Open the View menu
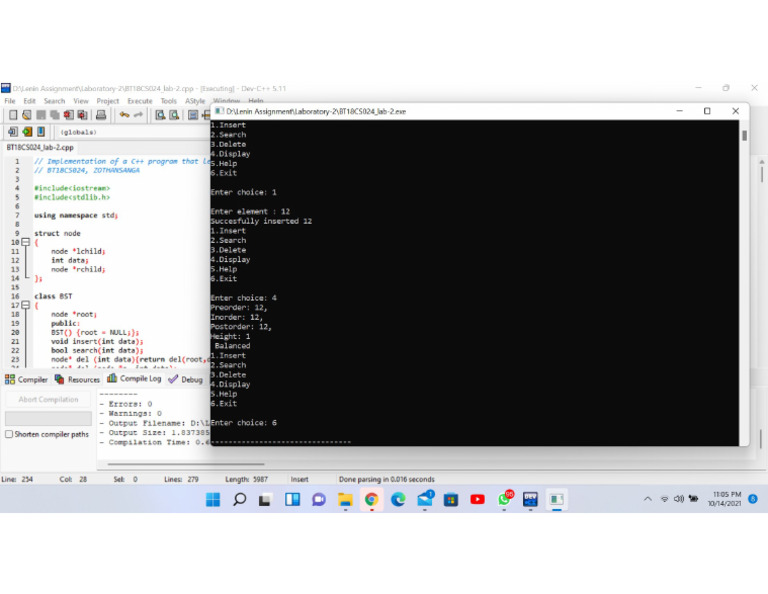This screenshot has height=594, width=768. click(x=81, y=101)
